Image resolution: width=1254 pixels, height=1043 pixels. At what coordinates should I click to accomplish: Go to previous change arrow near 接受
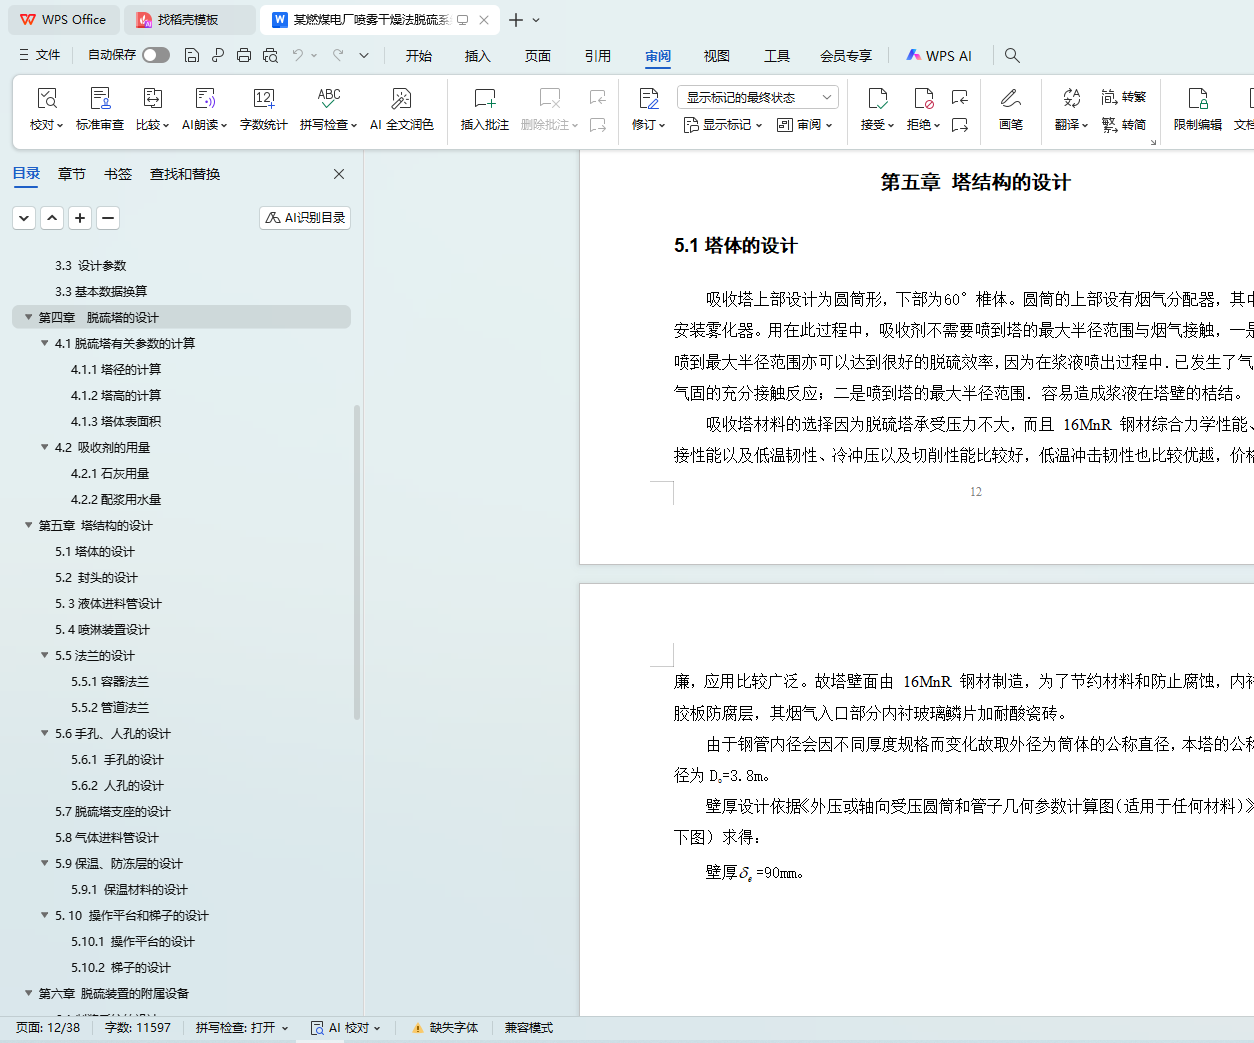pyautogui.click(x=960, y=97)
